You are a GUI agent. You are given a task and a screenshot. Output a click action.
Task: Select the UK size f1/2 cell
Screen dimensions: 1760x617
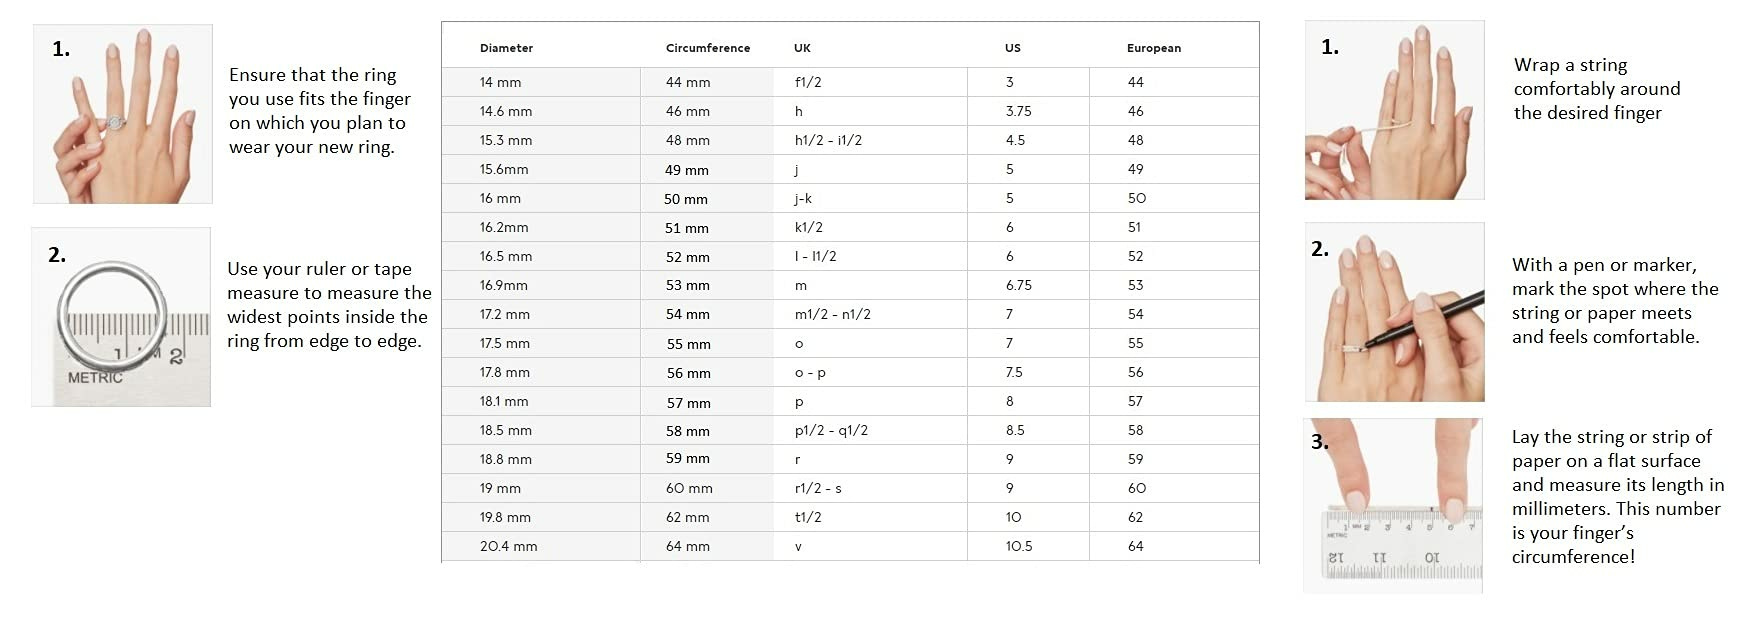(807, 82)
